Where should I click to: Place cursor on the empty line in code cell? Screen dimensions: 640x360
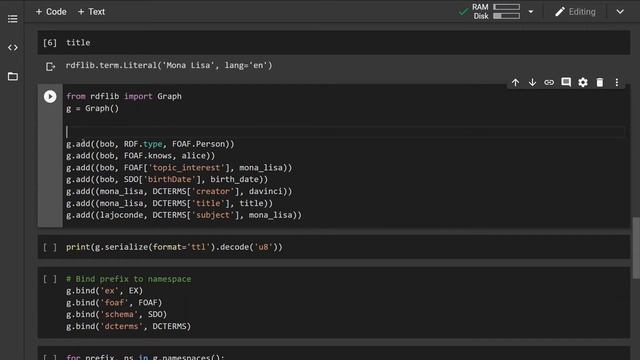point(345,132)
